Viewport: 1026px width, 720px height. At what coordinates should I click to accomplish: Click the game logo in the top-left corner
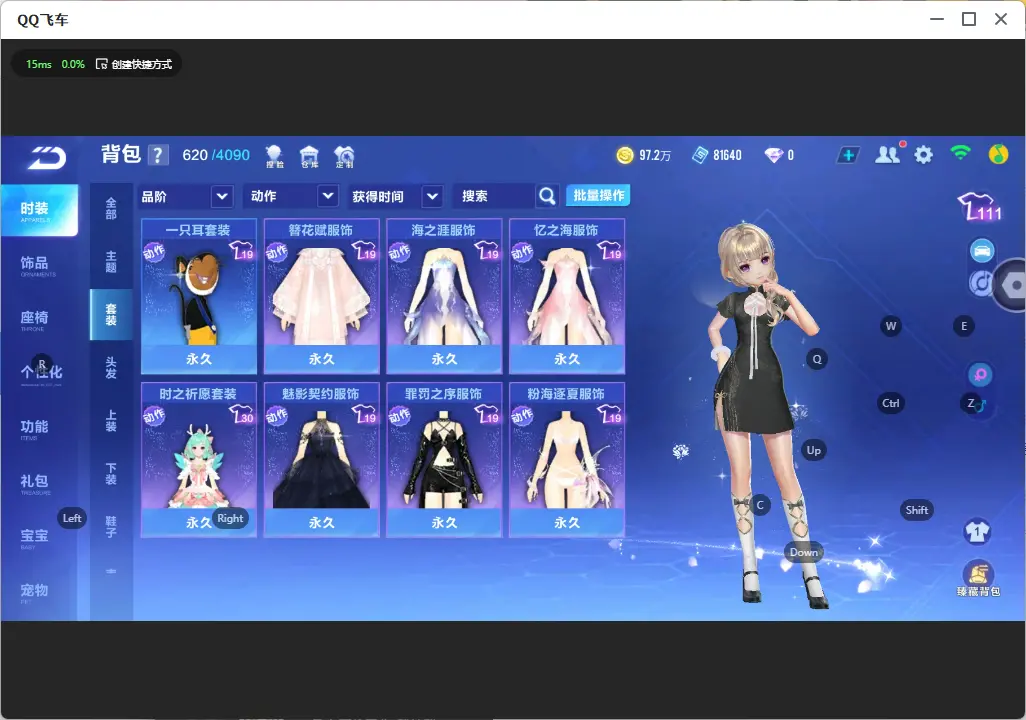pyautogui.click(x=47, y=158)
